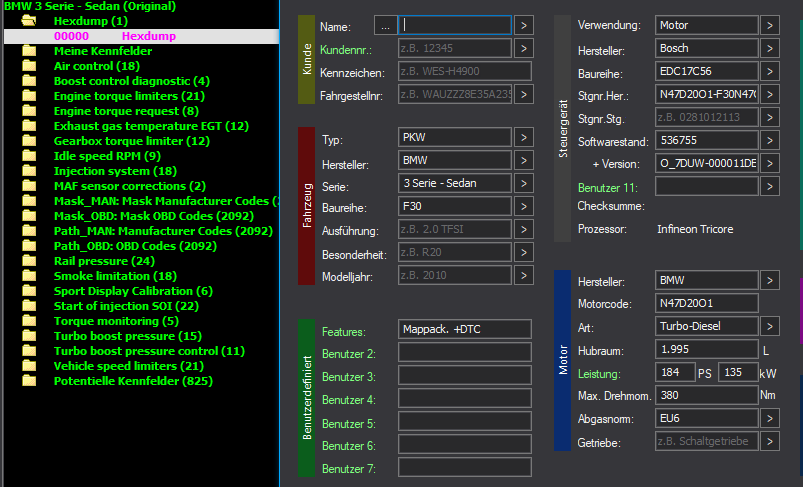Open the Air control folder icon
This screenshot has width=803, height=487.
[29, 66]
